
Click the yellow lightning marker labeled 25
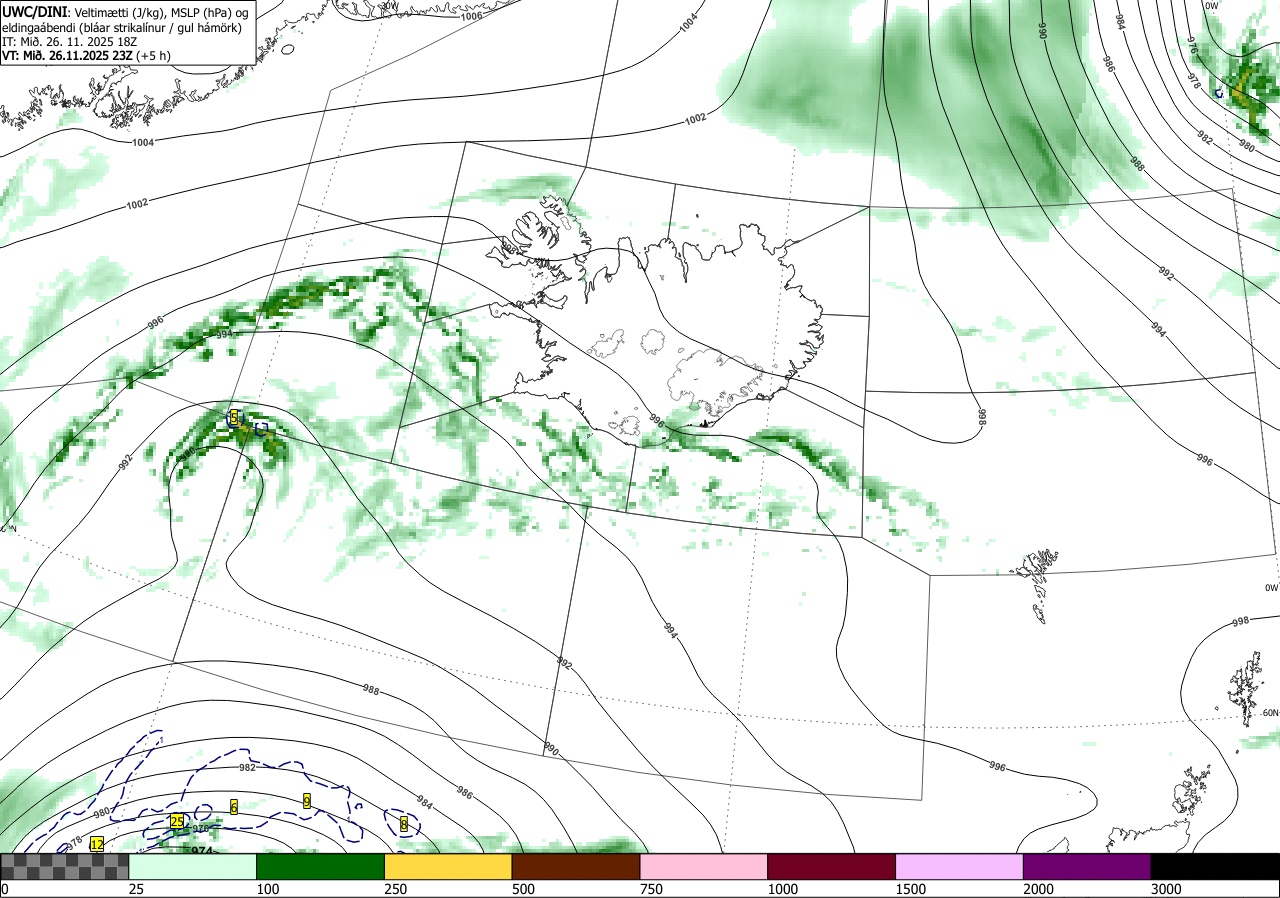tap(177, 822)
